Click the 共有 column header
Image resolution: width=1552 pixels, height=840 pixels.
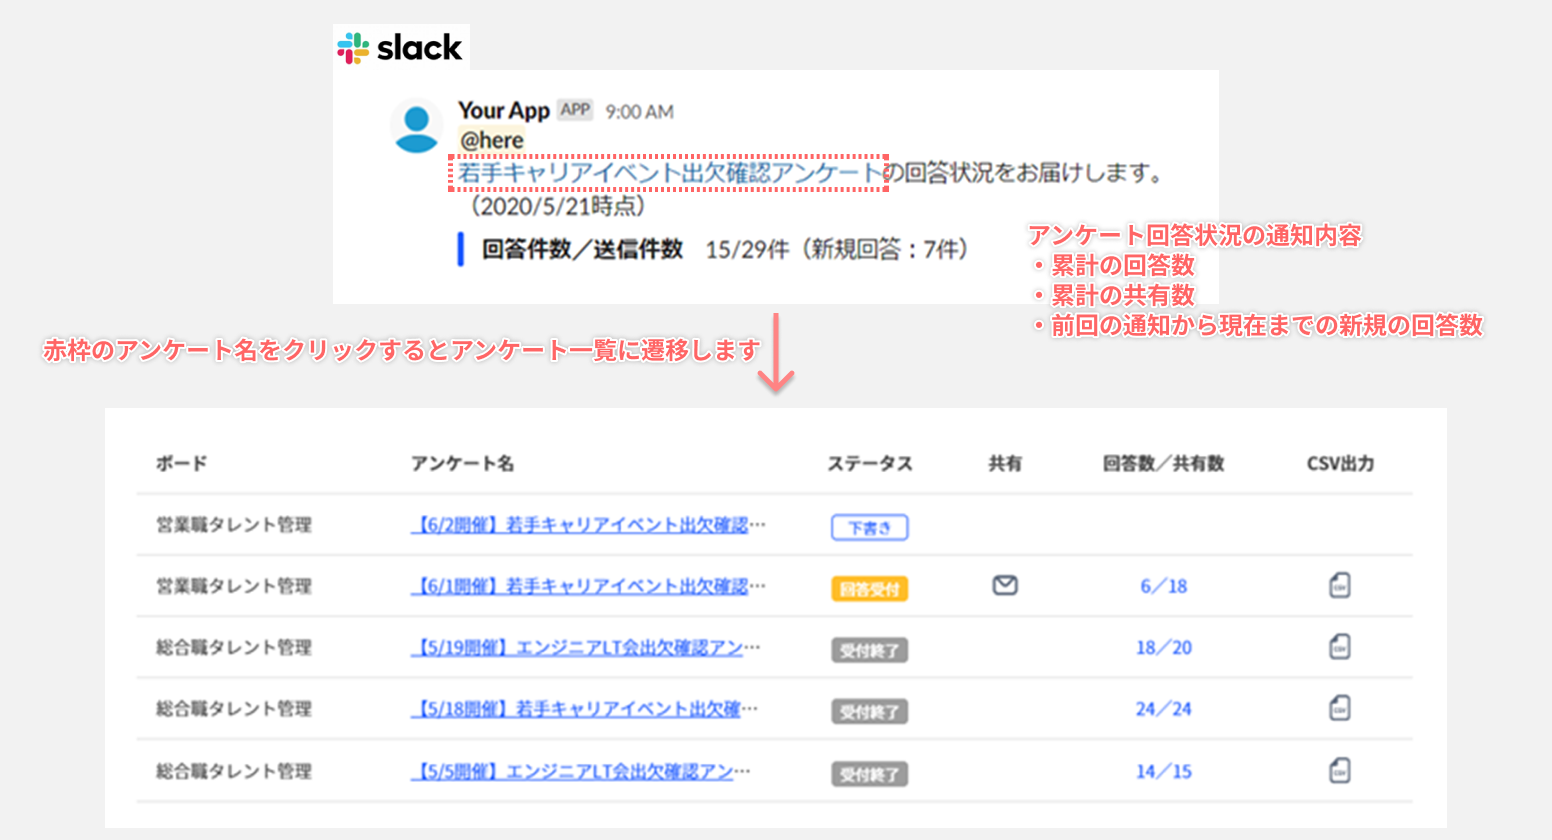pos(1005,463)
